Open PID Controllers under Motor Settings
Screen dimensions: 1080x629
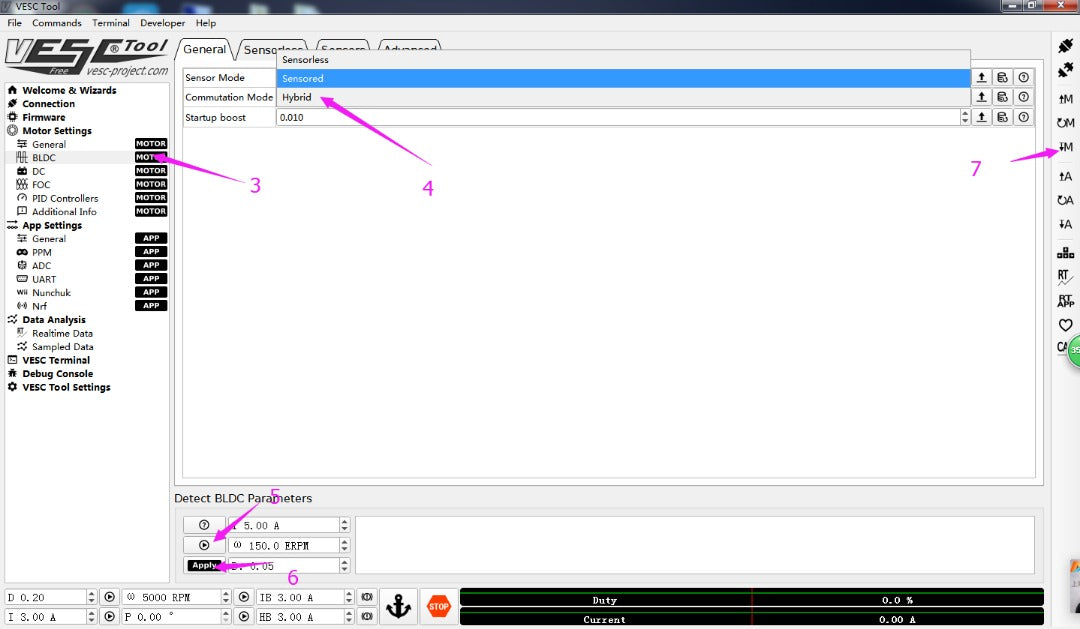[65, 198]
